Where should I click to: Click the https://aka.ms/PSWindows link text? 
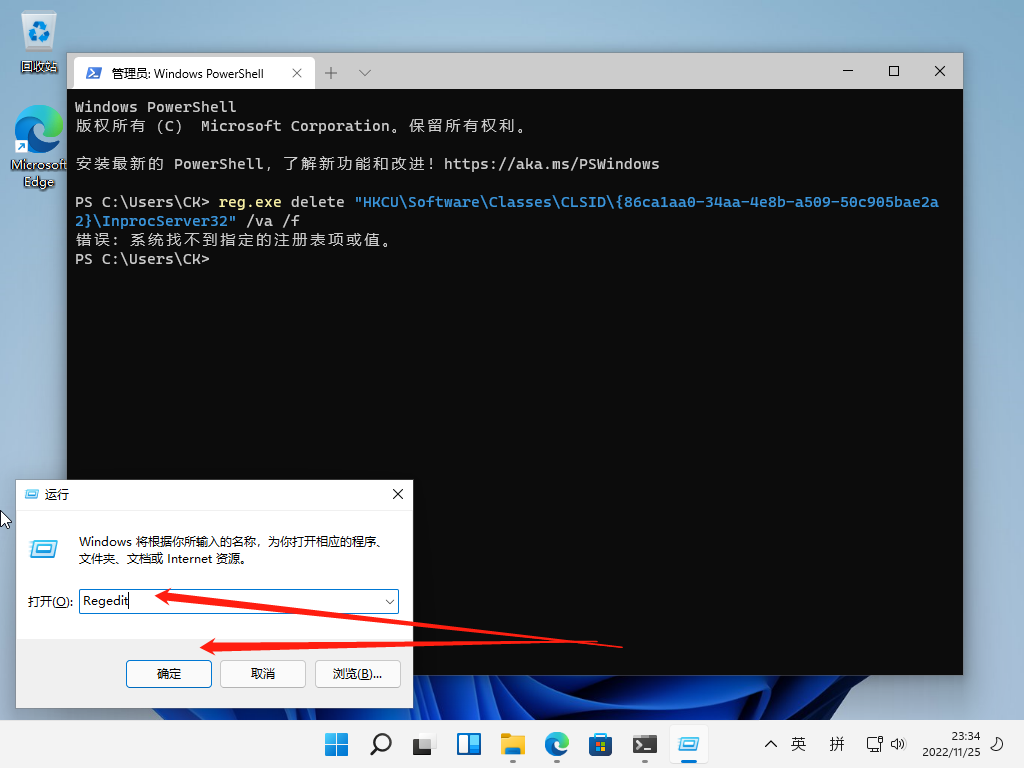tap(551, 164)
